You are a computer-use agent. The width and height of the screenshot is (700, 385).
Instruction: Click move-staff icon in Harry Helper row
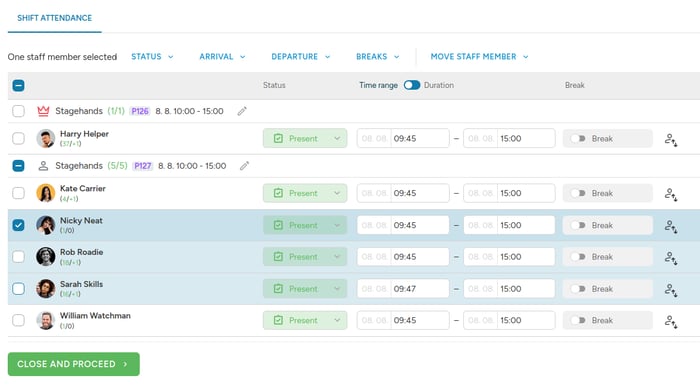point(671,140)
